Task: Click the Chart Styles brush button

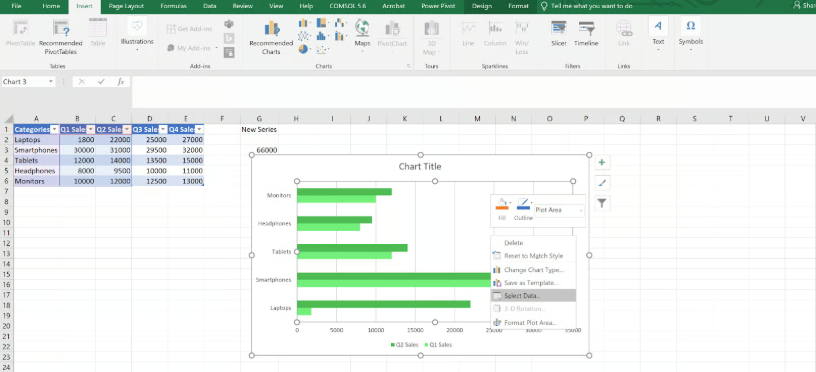Action: [602, 183]
